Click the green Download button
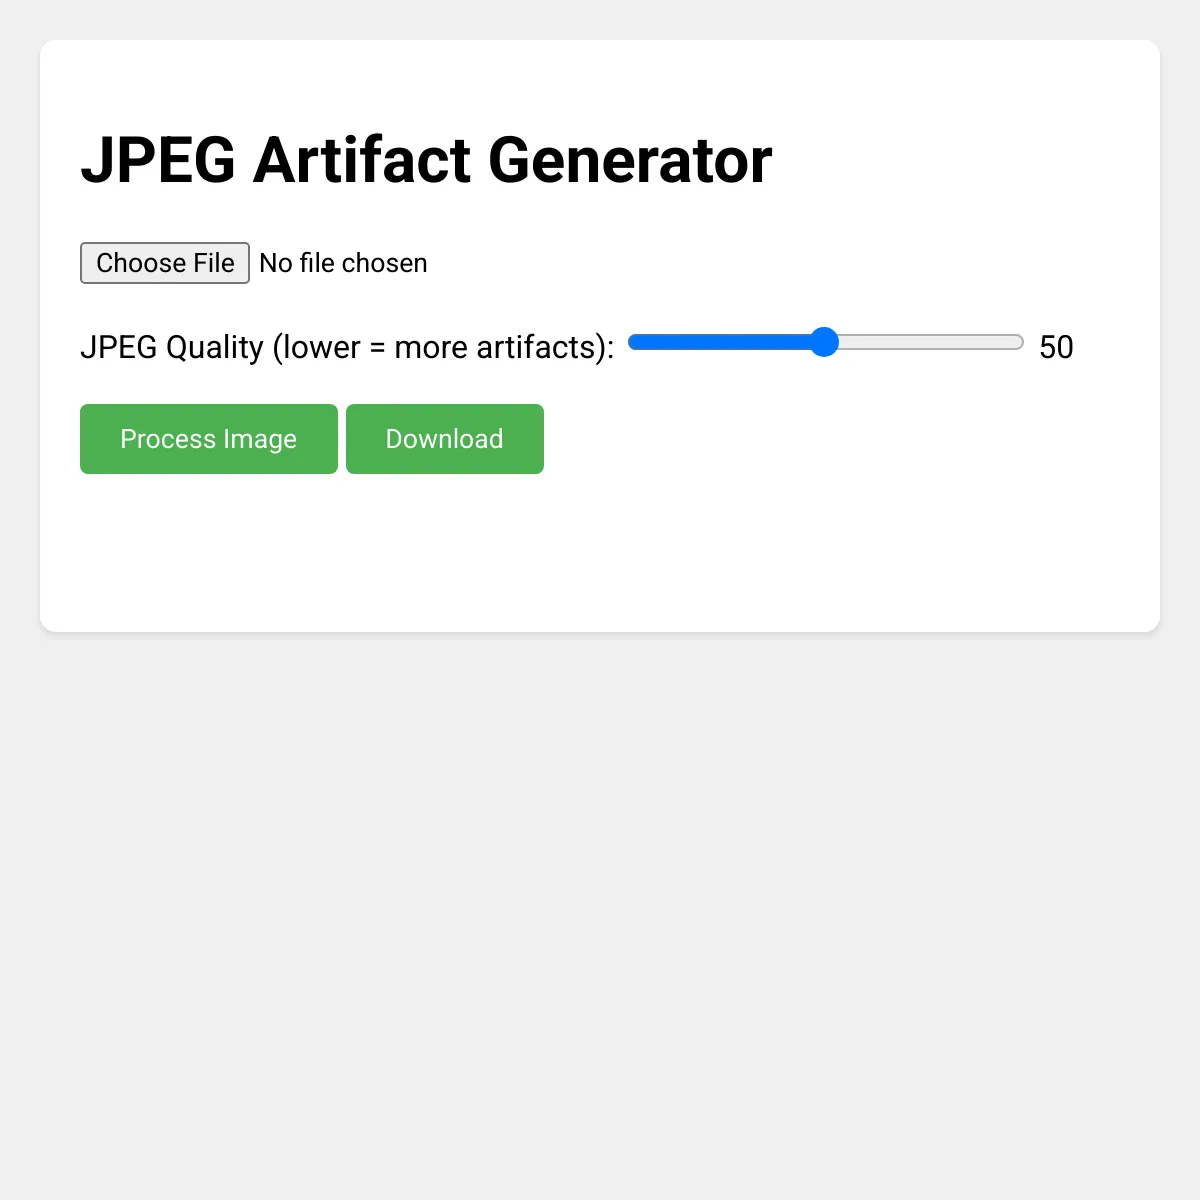The image size is (1200, 1200). click(x=445, y=439)
